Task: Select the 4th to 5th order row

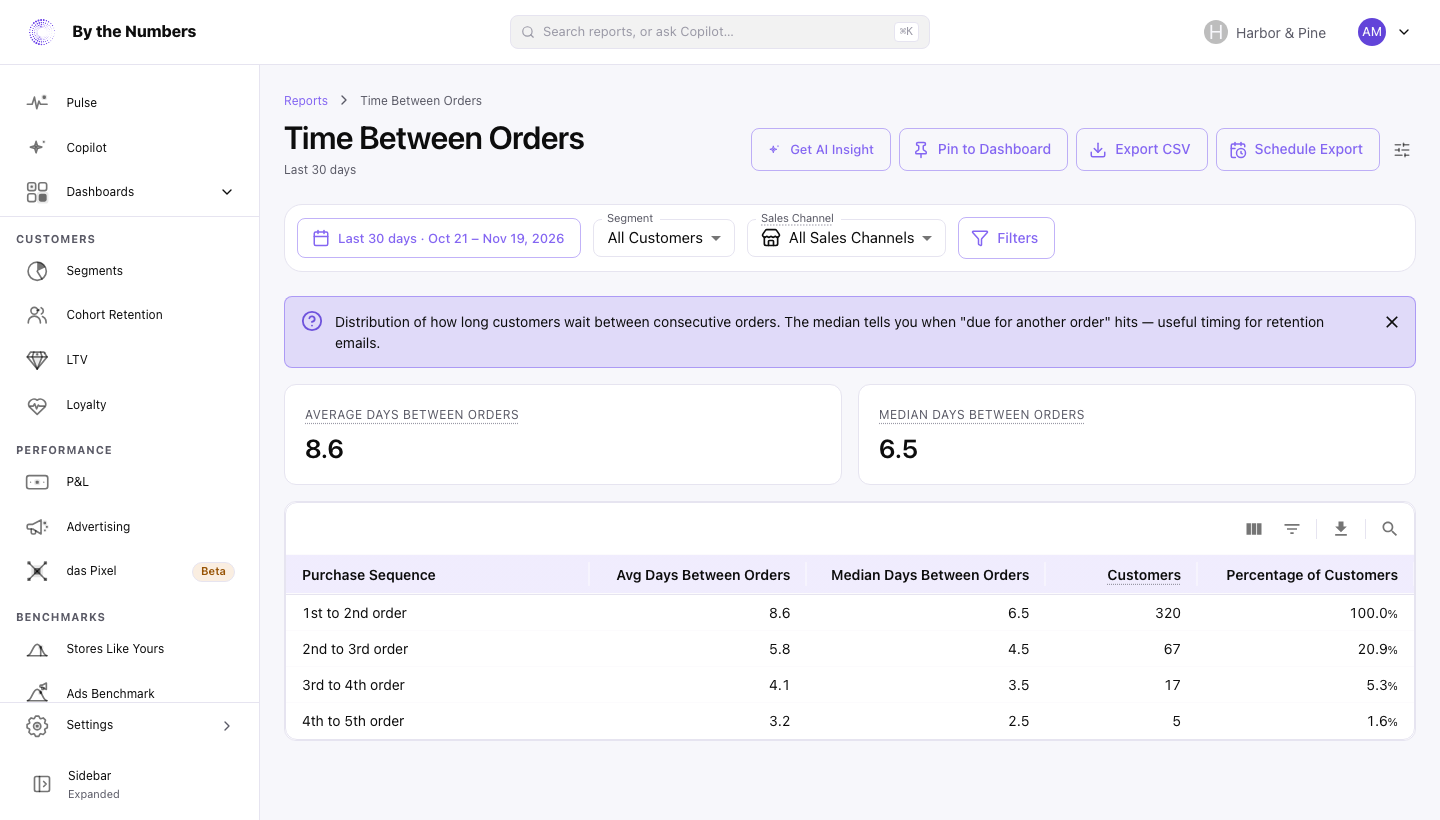Action: (850, 721)
